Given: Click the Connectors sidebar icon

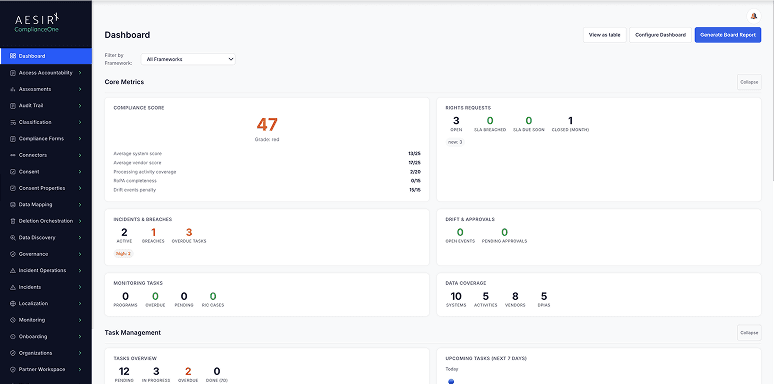Looking at the screenshot, I should pyautogui.click(x=13, y=155).
